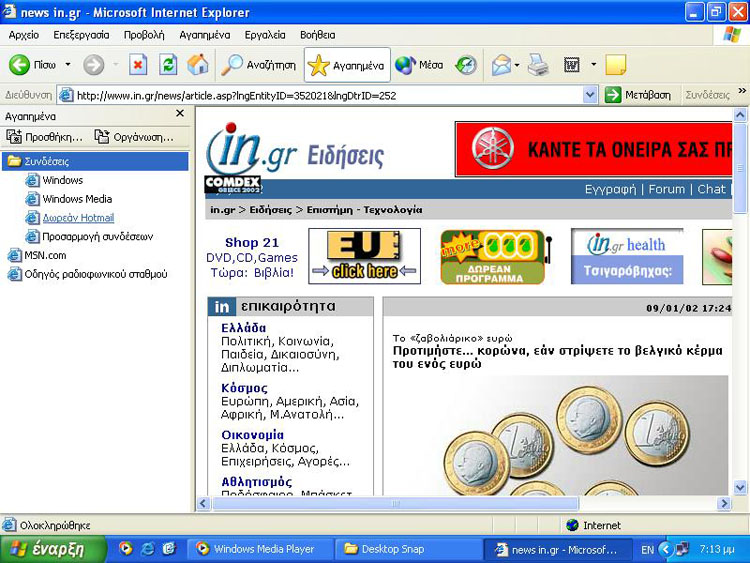Collapse the Συνδέσεις folder

(95, 161)
